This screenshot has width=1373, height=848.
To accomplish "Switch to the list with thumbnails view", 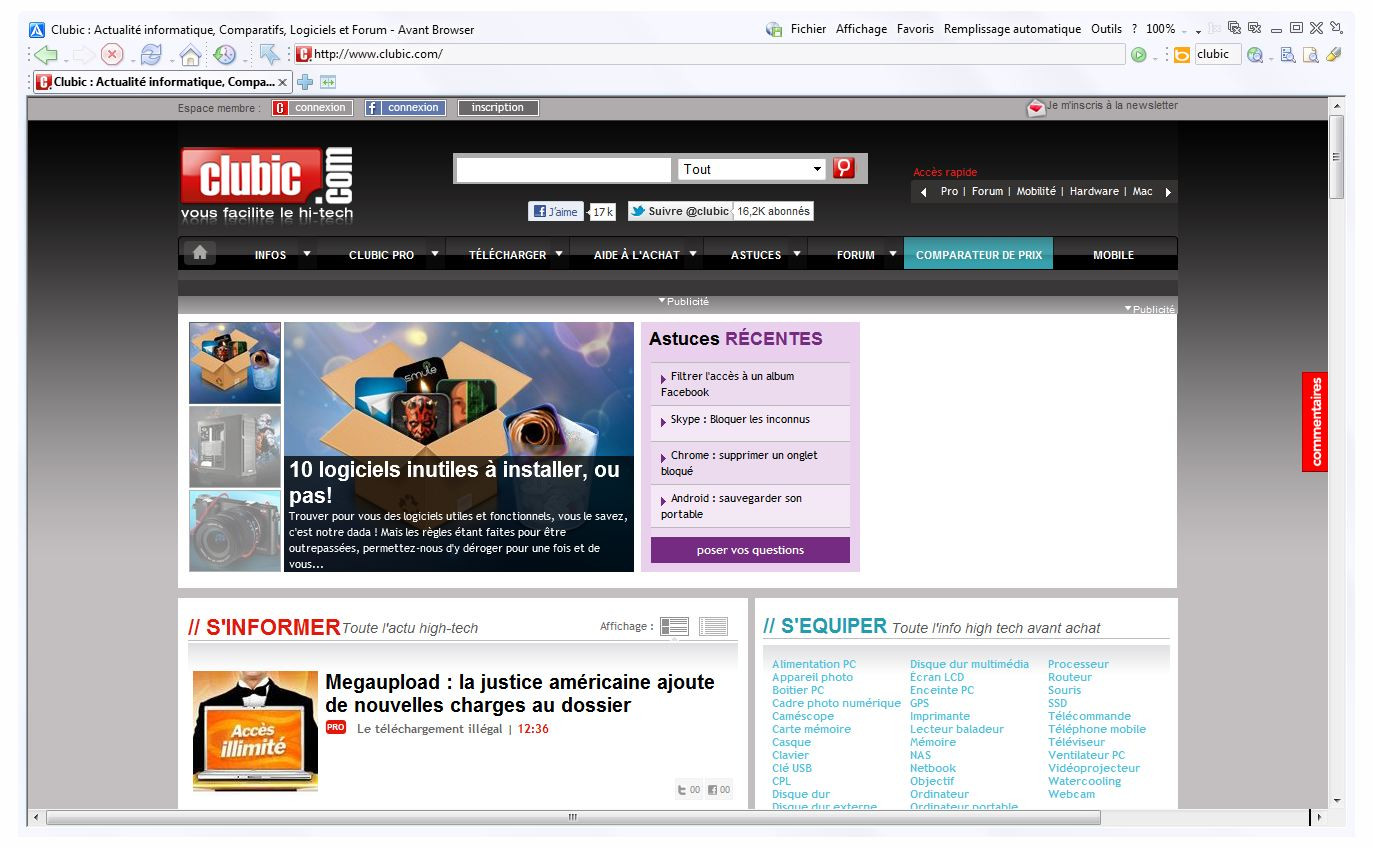I will click(x=674, y=626).
